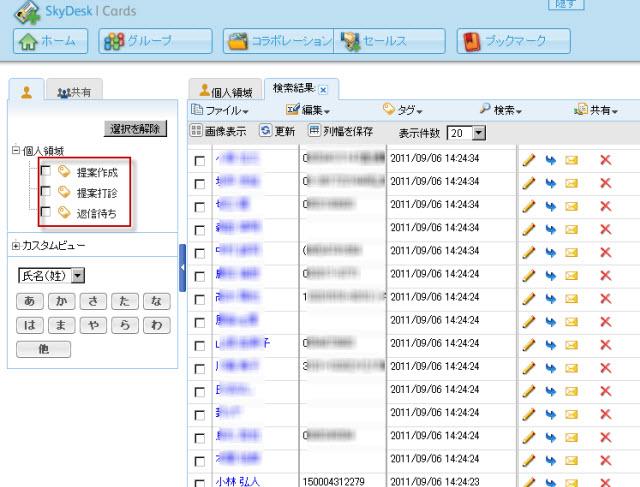Open the 表示件数 dropdown showing 20

[x=466, y=133]
